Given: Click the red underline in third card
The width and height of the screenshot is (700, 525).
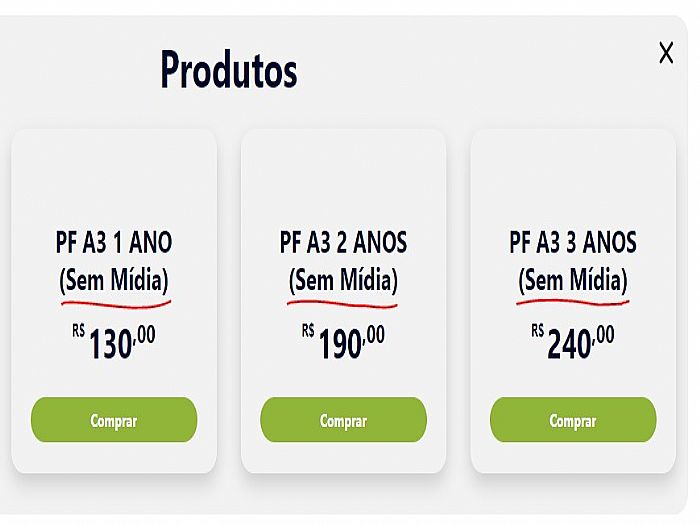Looking at the screenshot, I should [x=573, y=303].
